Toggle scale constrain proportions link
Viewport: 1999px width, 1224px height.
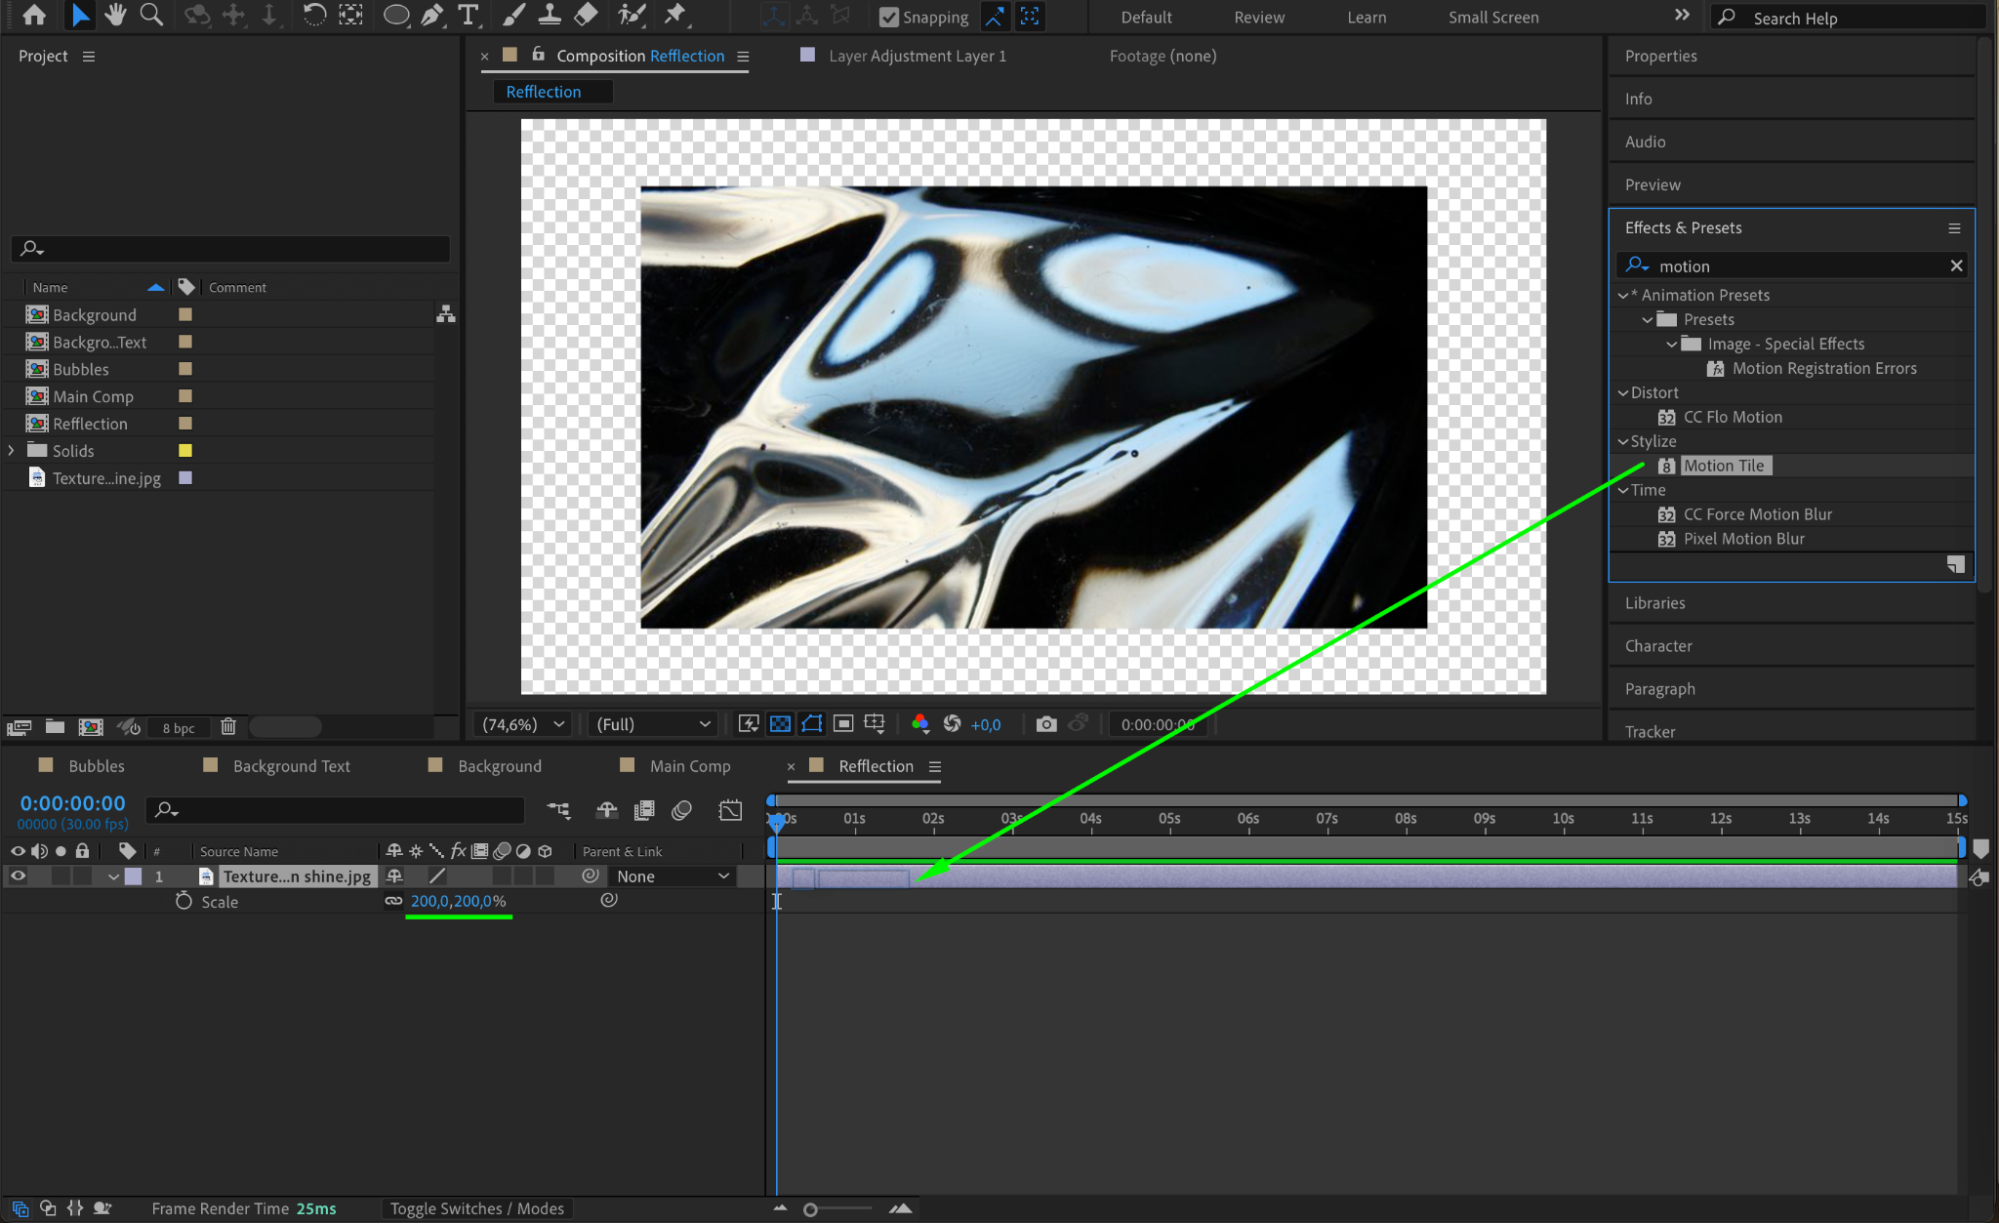(x=394, y=901)
